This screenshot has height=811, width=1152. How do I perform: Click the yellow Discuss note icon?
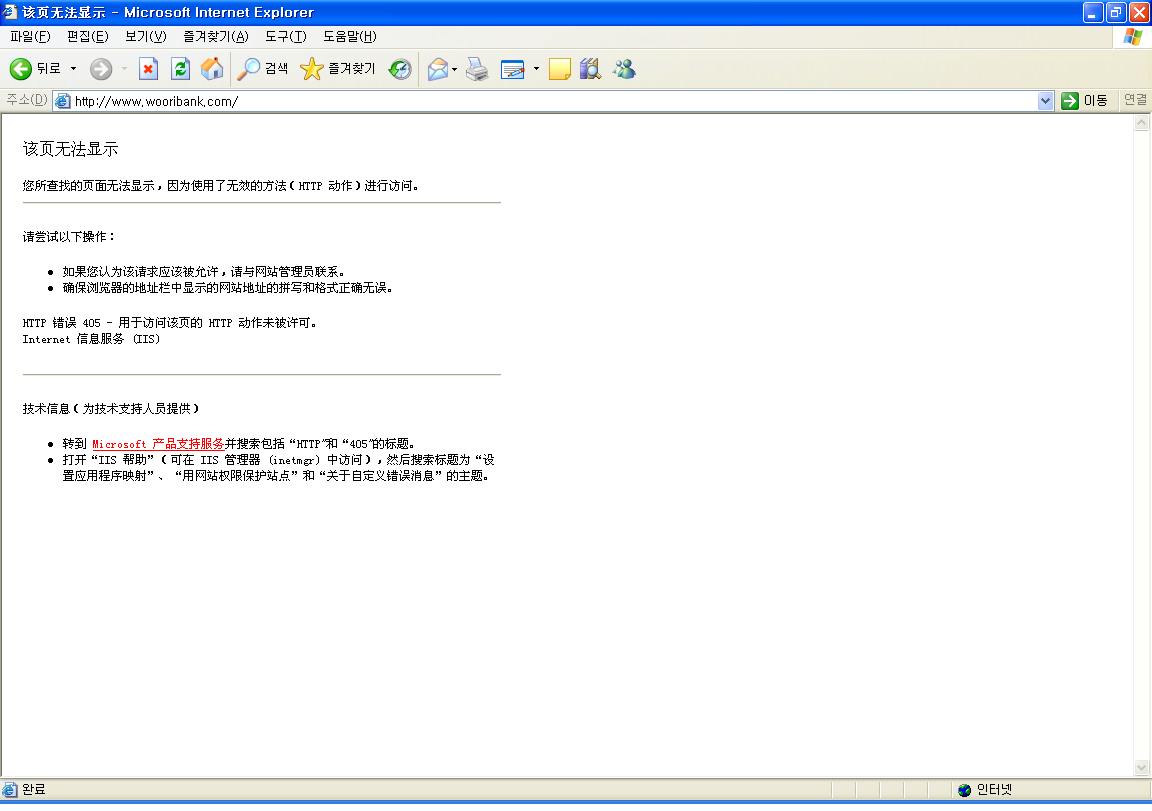tap(560, 69)
